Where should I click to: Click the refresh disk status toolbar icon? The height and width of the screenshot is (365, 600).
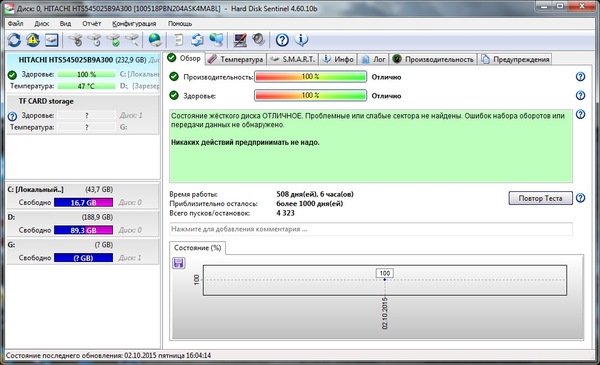click(14, 40)
